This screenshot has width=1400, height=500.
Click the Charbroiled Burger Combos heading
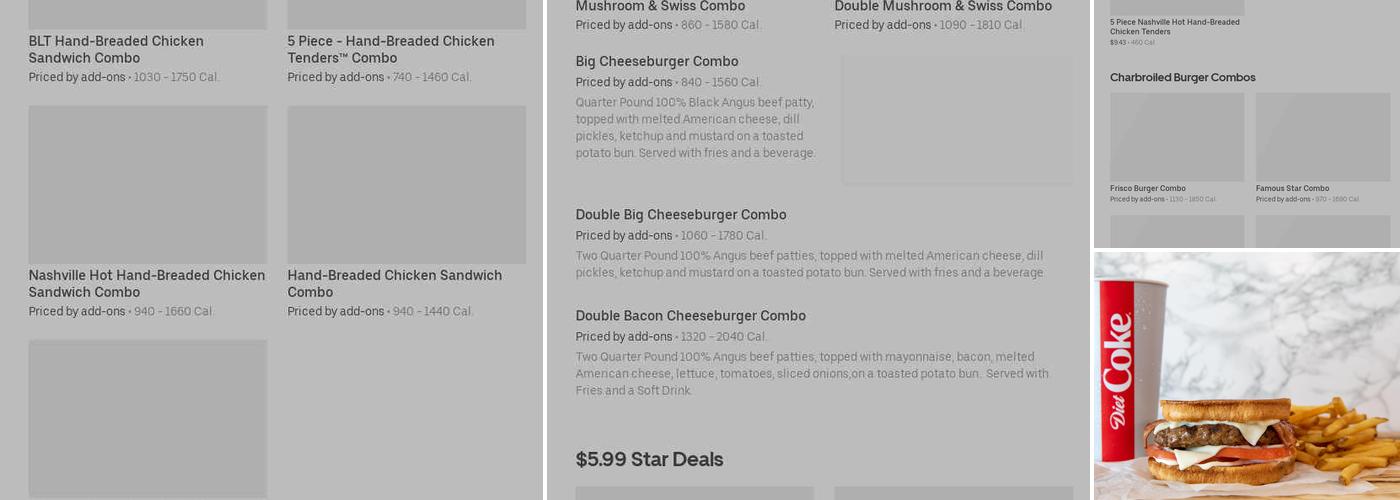[1182, 77]
